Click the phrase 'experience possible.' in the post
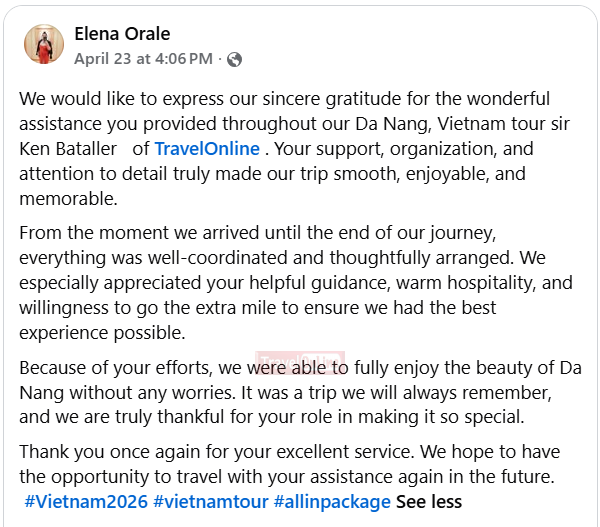Viewport: 600px width, 527px height. [x=102, y=333]
